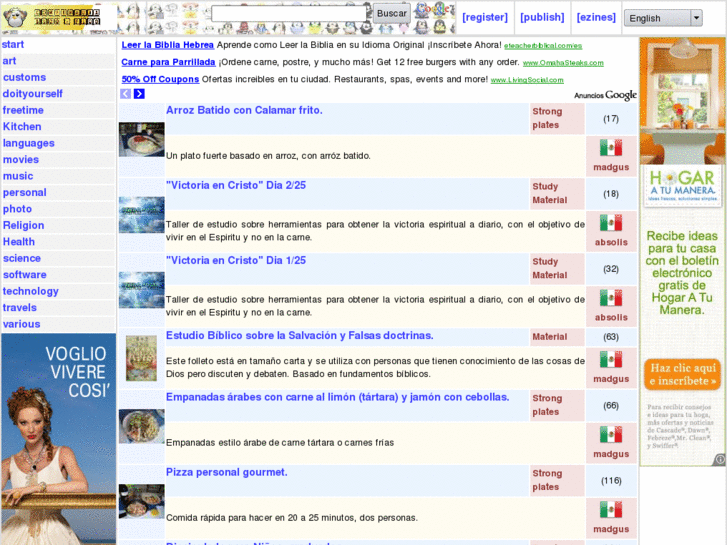The image size is (727, 545).
Task: Select personal category in sidebar
Action: pyautogui.click(x=25, y=192)
